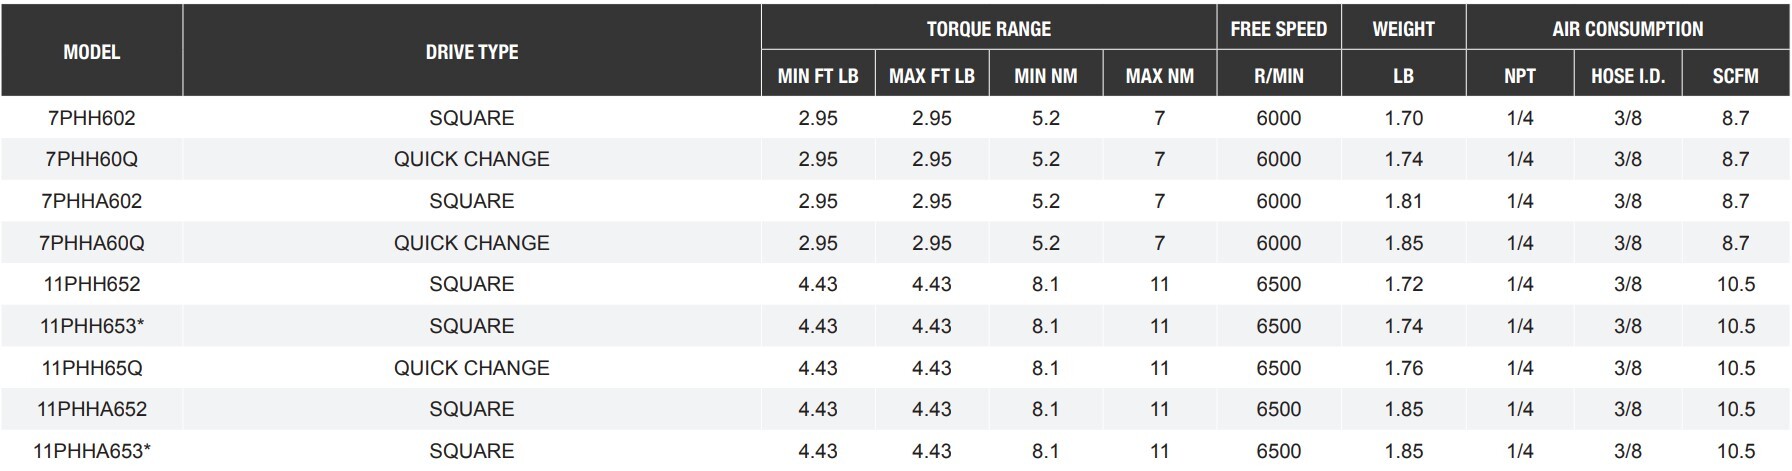Screen dimensions: 1792x471
Task: Select model 11PHHA652 cell
Action: click(91, 409)
